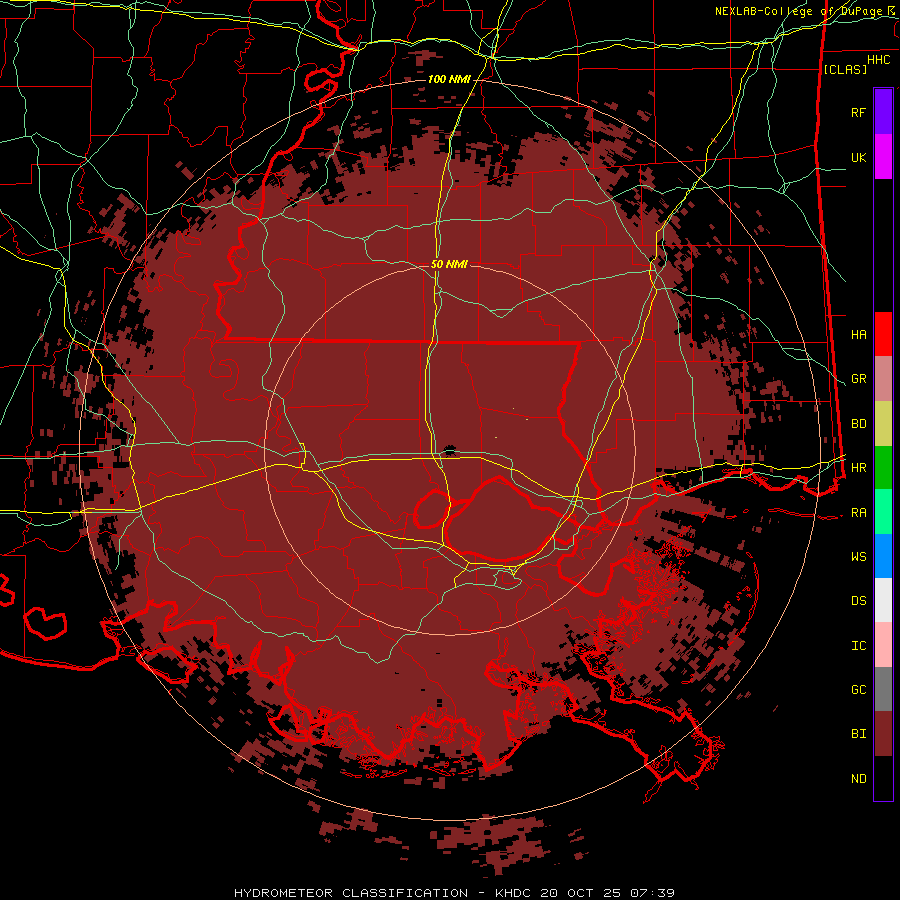Click the BD legend label

859,424
